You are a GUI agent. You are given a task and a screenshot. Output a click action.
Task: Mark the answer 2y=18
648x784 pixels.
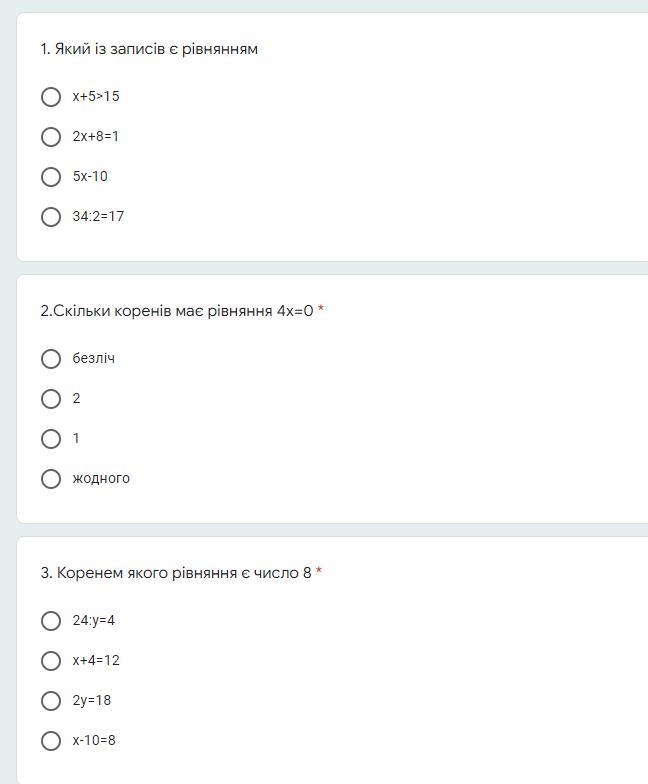coord(50,700)
